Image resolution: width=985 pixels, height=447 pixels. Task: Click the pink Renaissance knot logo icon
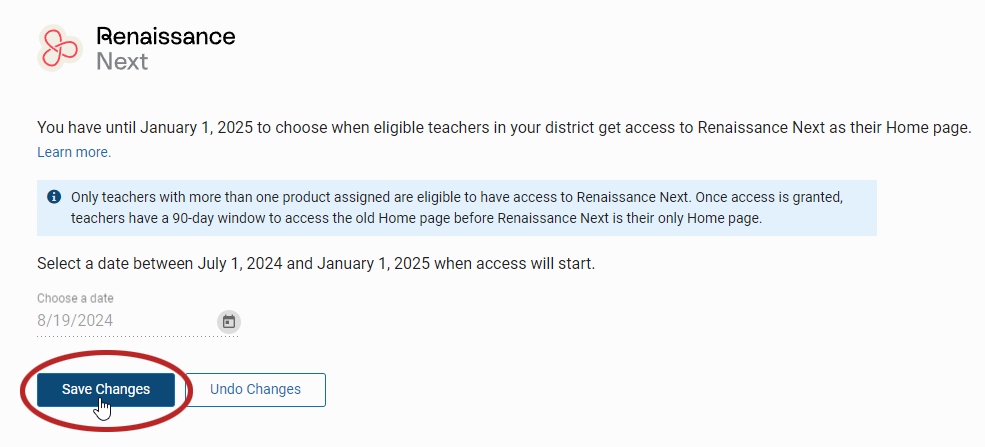pos(60,48)
